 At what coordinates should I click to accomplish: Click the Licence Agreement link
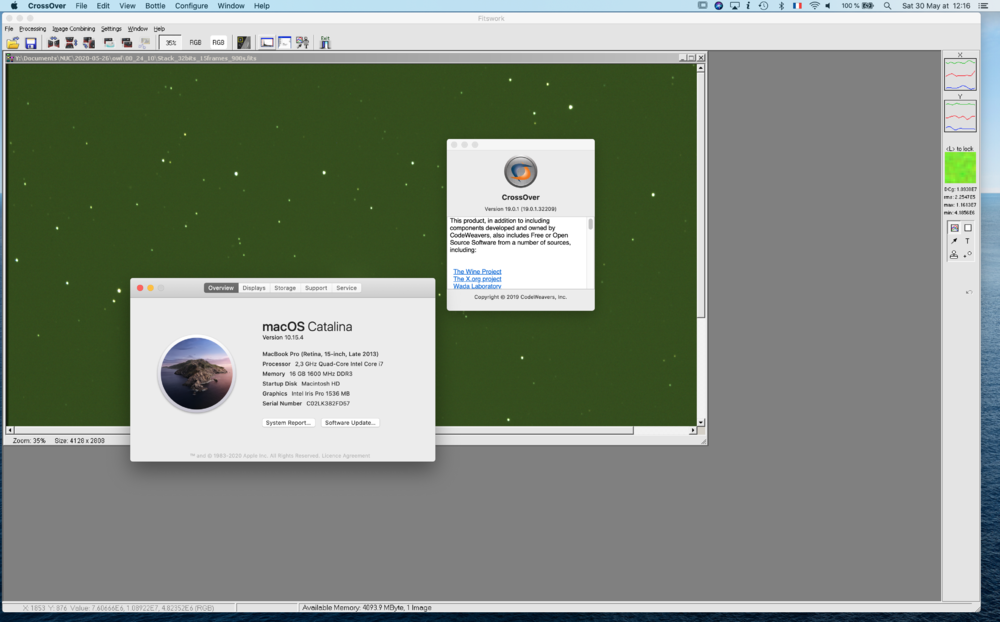click(x=346, y=455)
